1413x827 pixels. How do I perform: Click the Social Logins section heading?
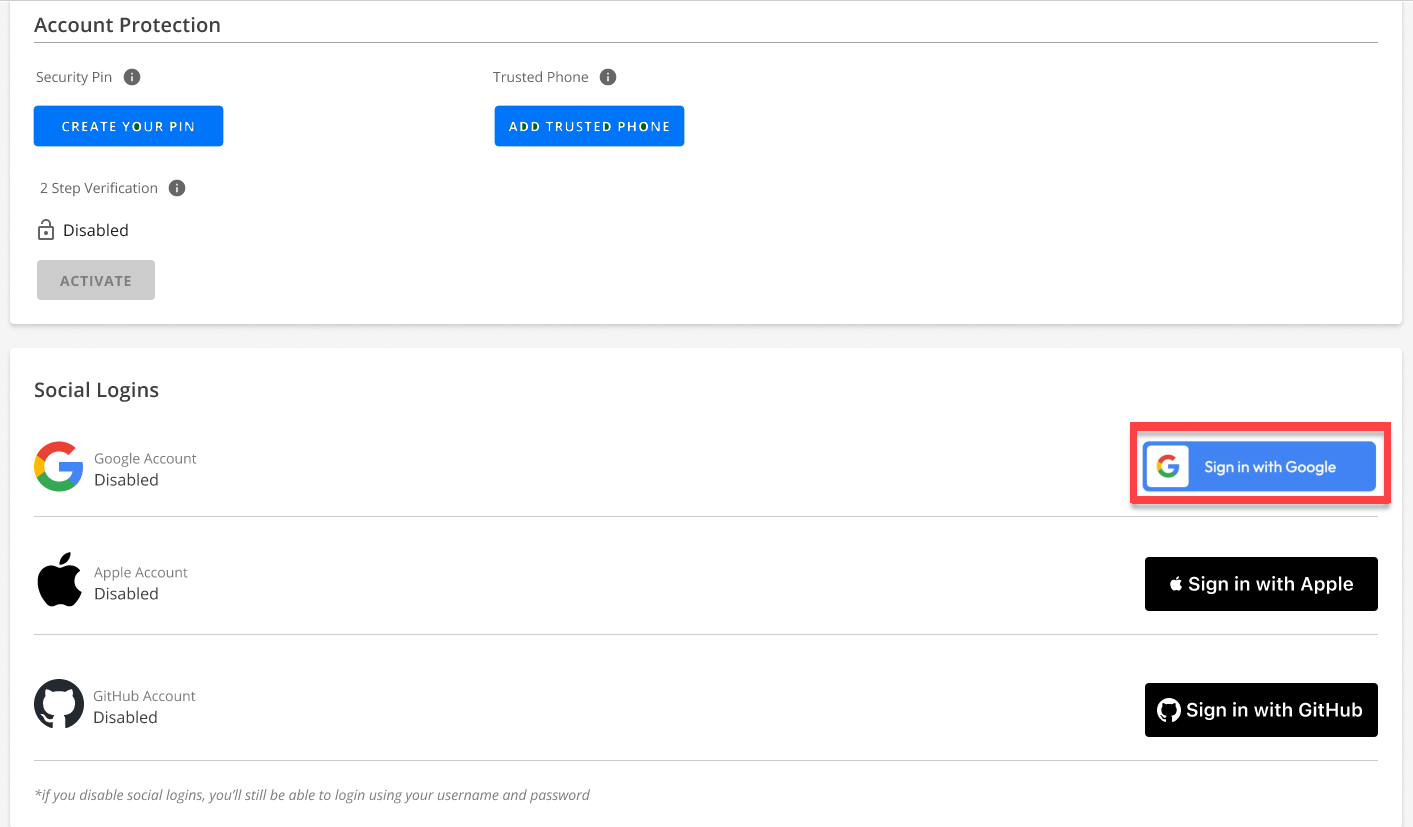click(96, 389)
